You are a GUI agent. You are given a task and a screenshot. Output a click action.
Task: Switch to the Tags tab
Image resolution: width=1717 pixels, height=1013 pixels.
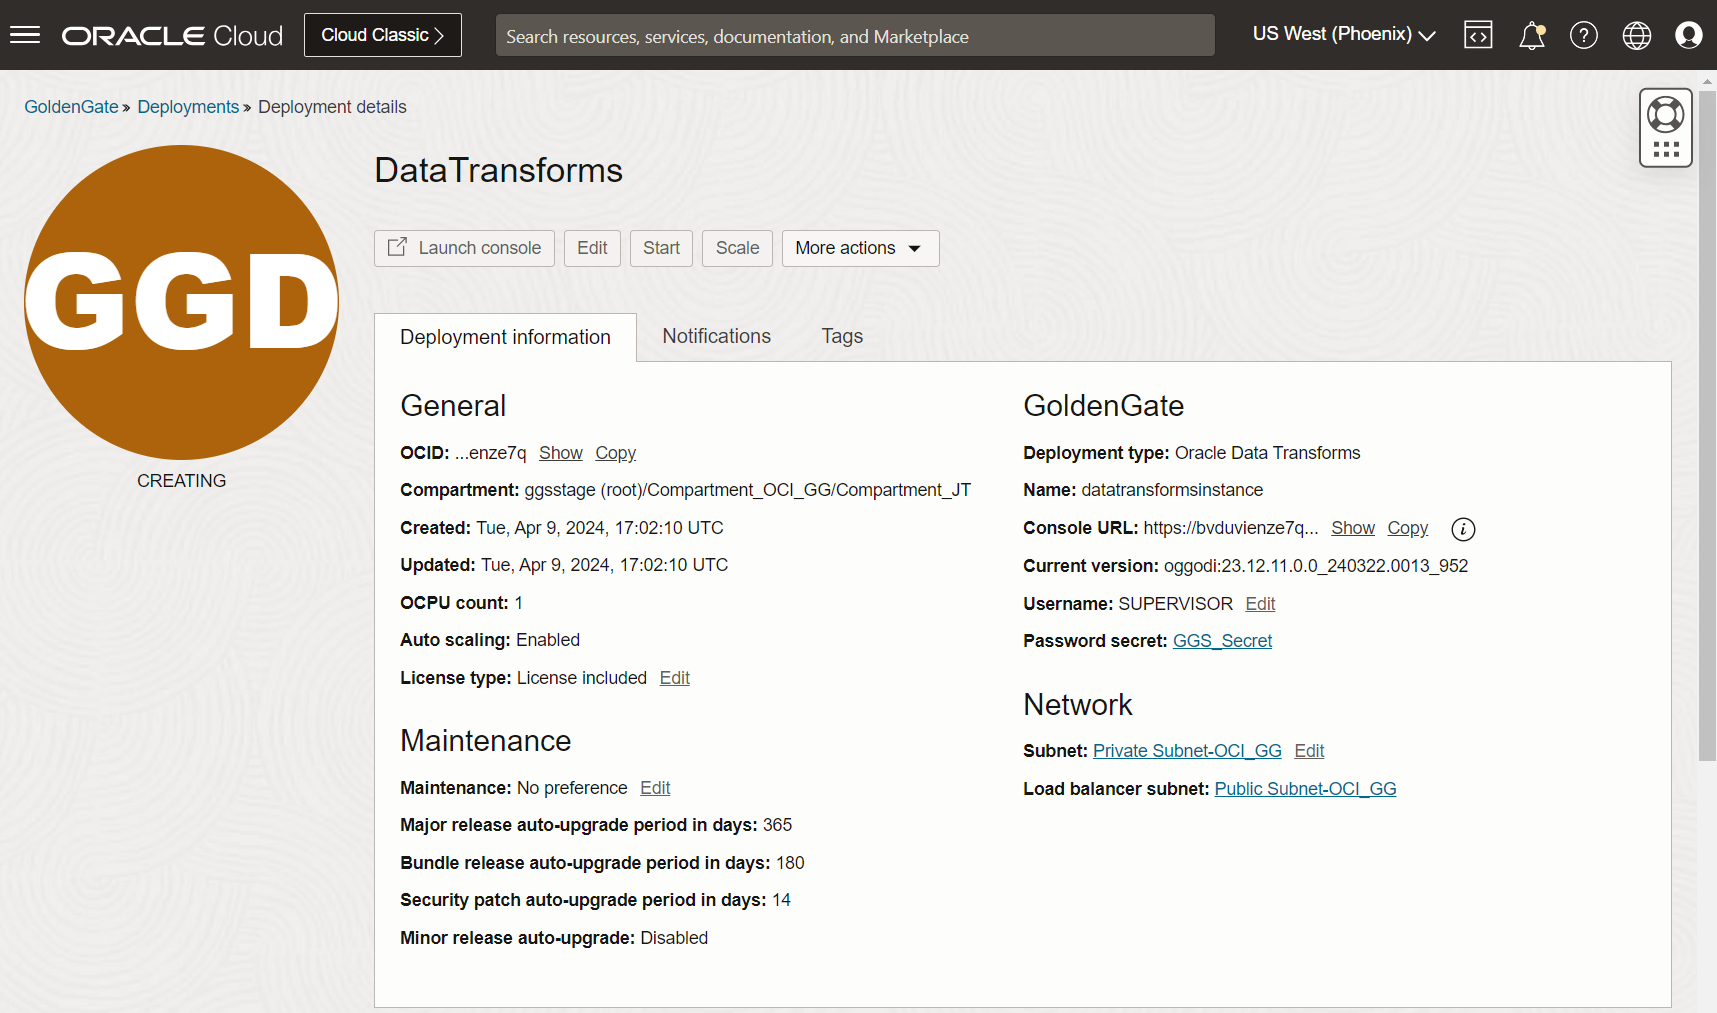(x=841, y=336)
